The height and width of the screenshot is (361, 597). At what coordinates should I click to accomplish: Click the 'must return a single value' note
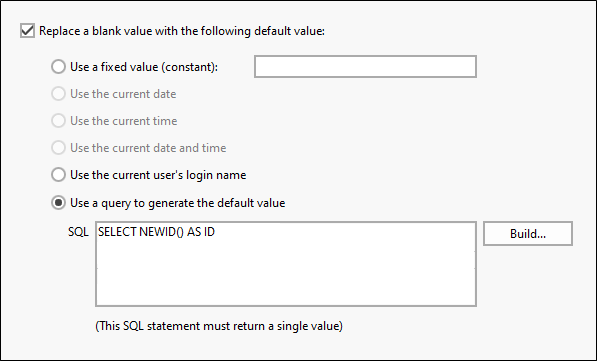coord(219,326)
